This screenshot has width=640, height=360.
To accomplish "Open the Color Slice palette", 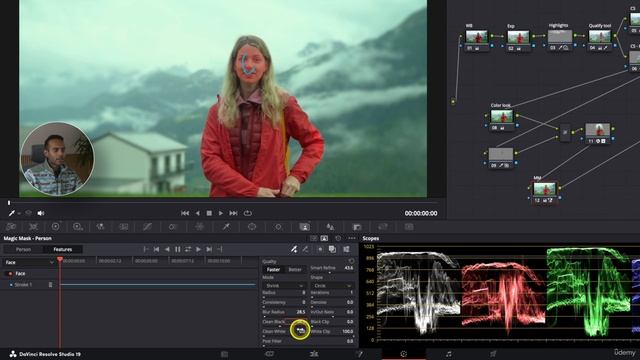I will pyautogui.click(x=200, y=227).
